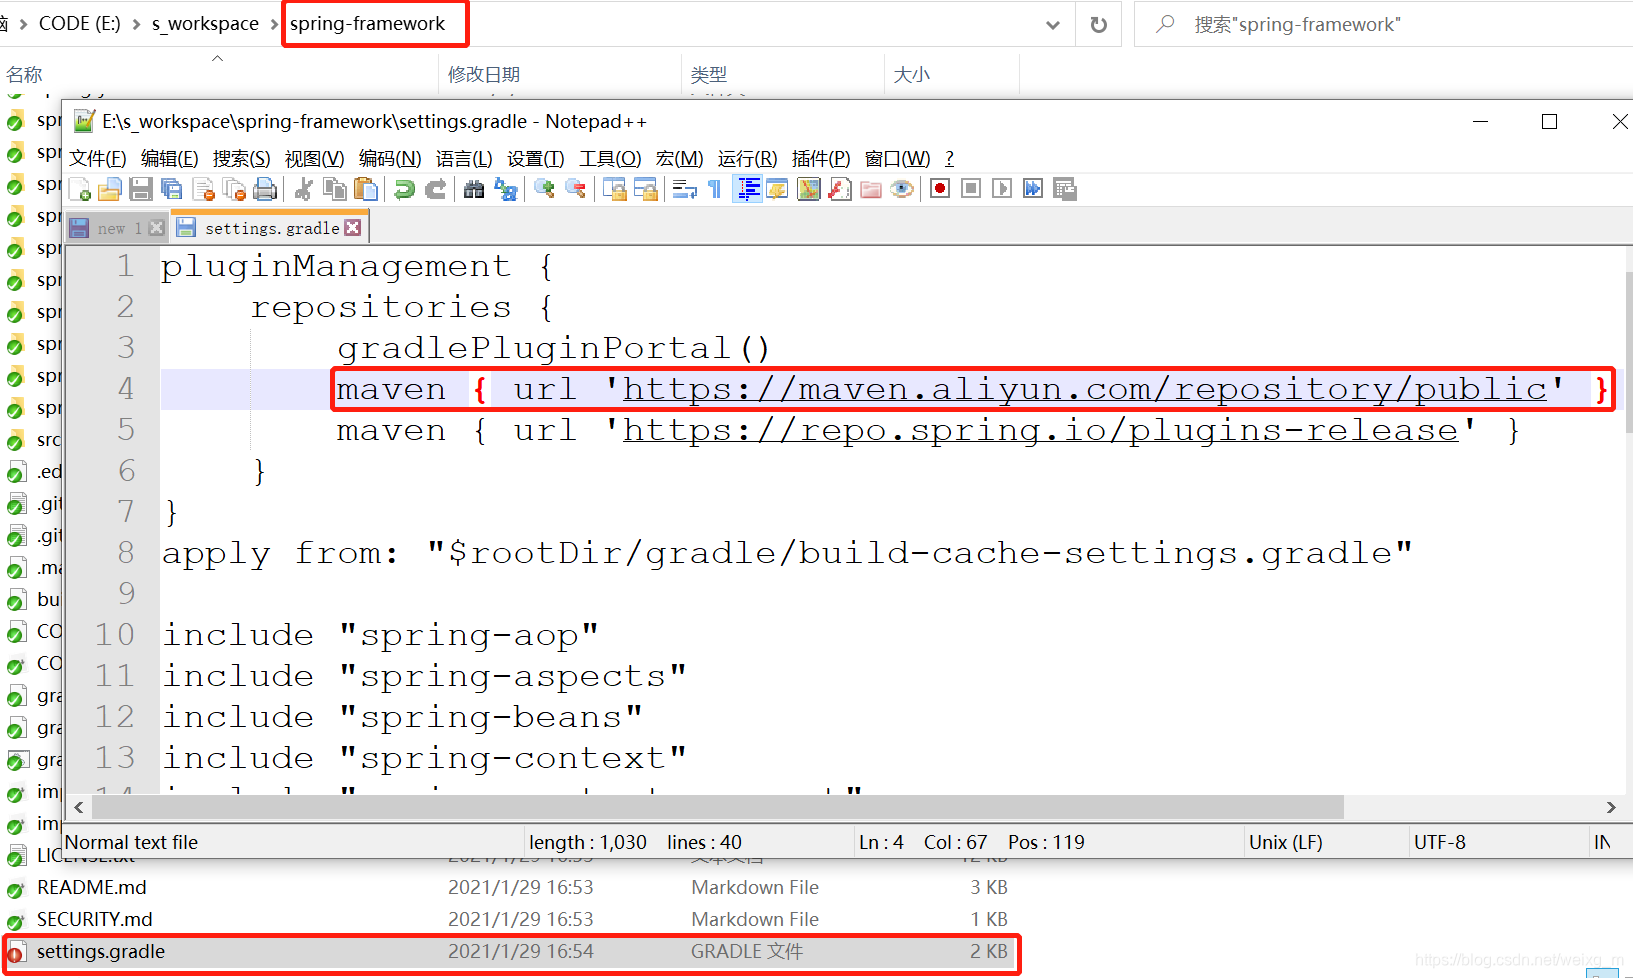Click the Save recorded macro icon
The height and width of the screenshot is (978, 1633).
[1065, 189]
